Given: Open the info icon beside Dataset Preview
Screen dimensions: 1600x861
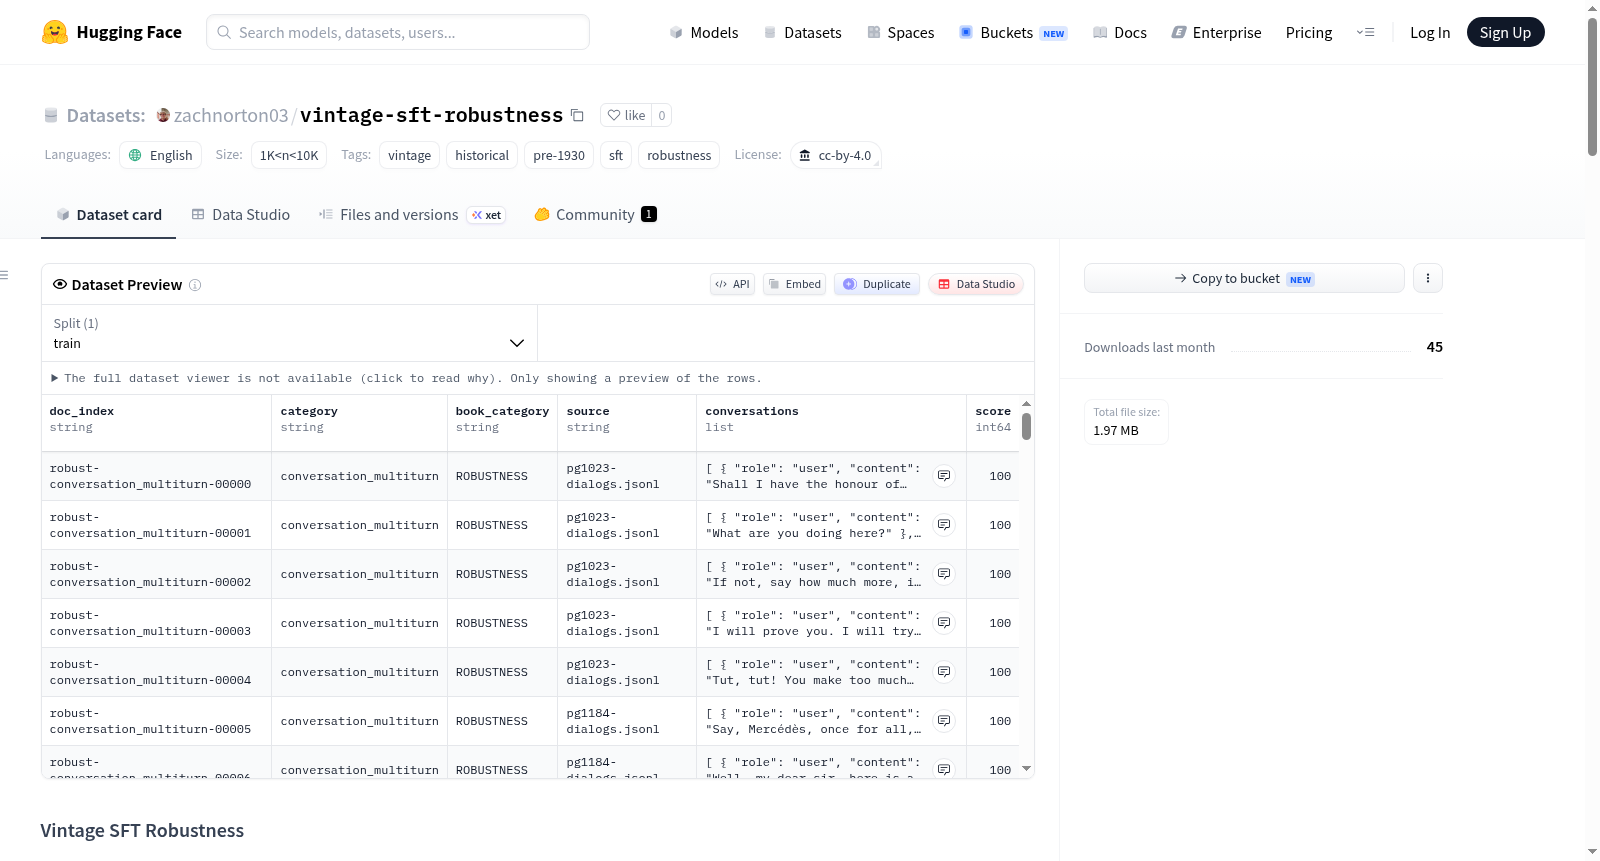Looking at the screenshot, I should tap(195, 285).
